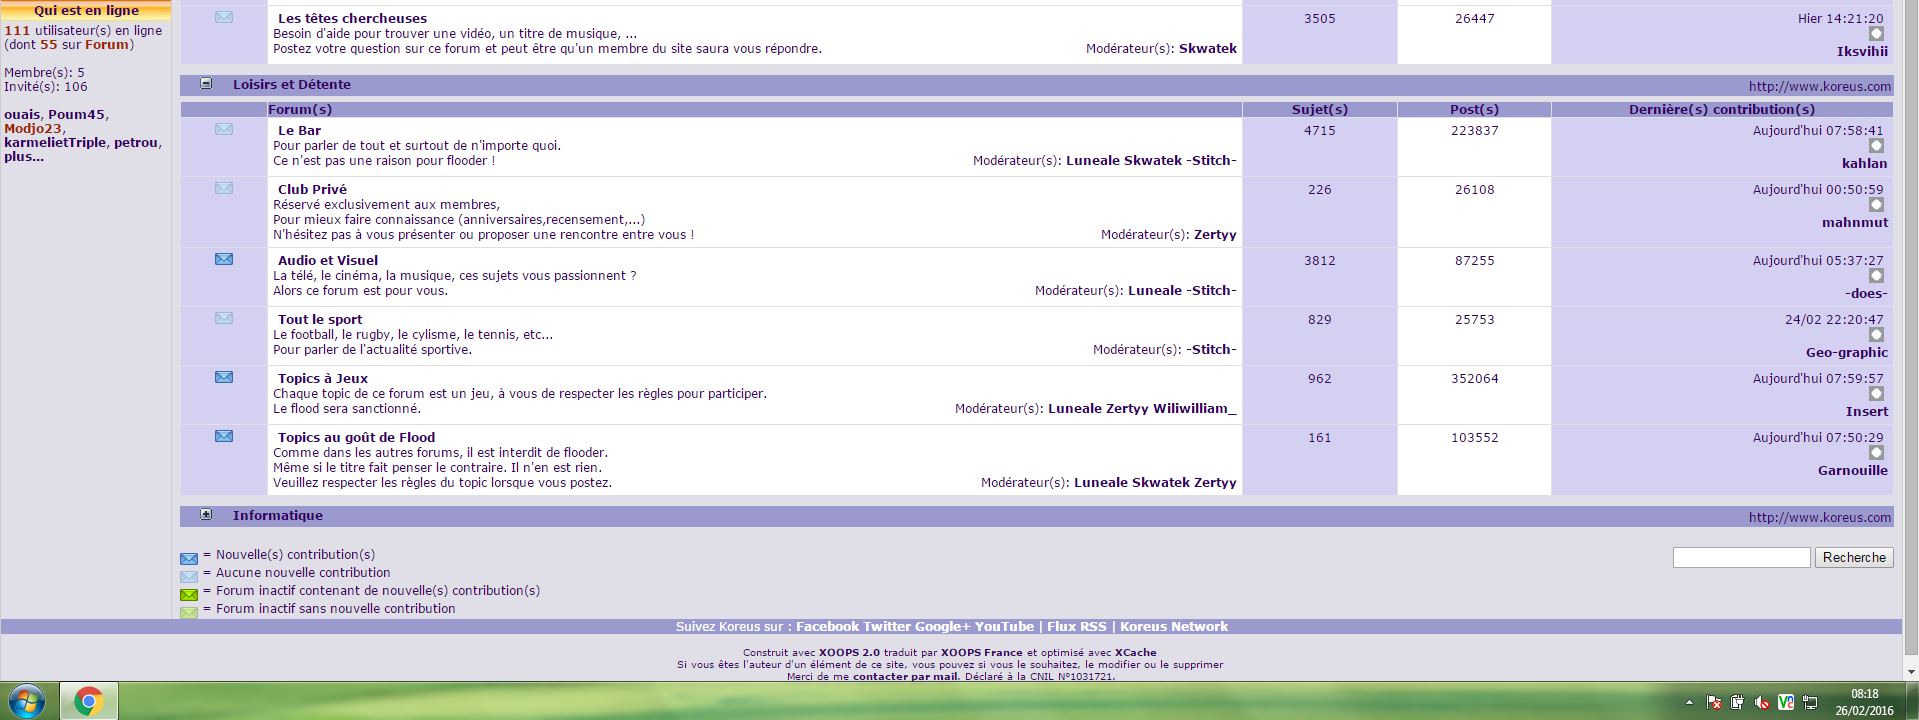Open the Tout le sport forum
1919x720 pixels.
320,320
